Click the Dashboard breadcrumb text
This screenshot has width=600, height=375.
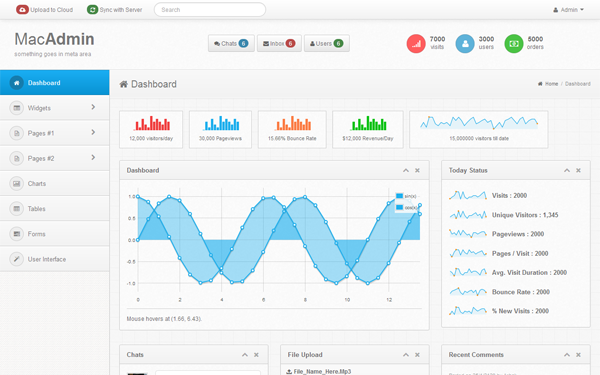tap(577, 84)
